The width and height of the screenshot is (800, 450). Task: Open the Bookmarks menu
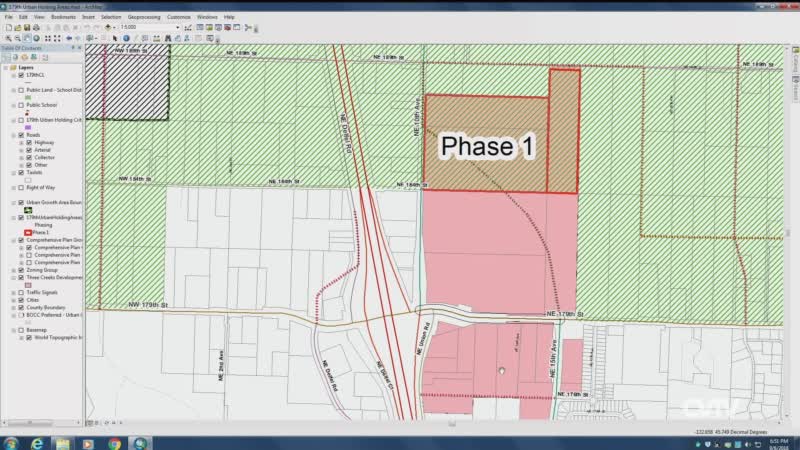(x=61, y=17)
